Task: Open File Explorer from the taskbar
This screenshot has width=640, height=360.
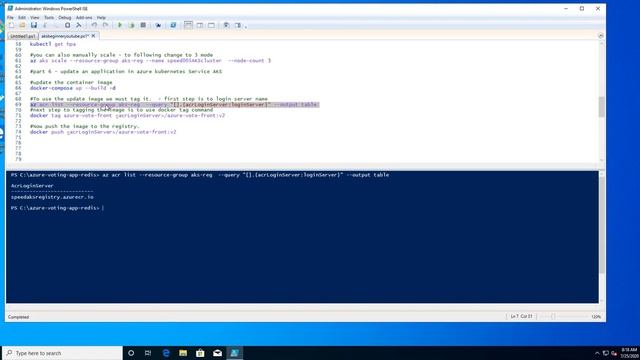Action: pos(183,353)
